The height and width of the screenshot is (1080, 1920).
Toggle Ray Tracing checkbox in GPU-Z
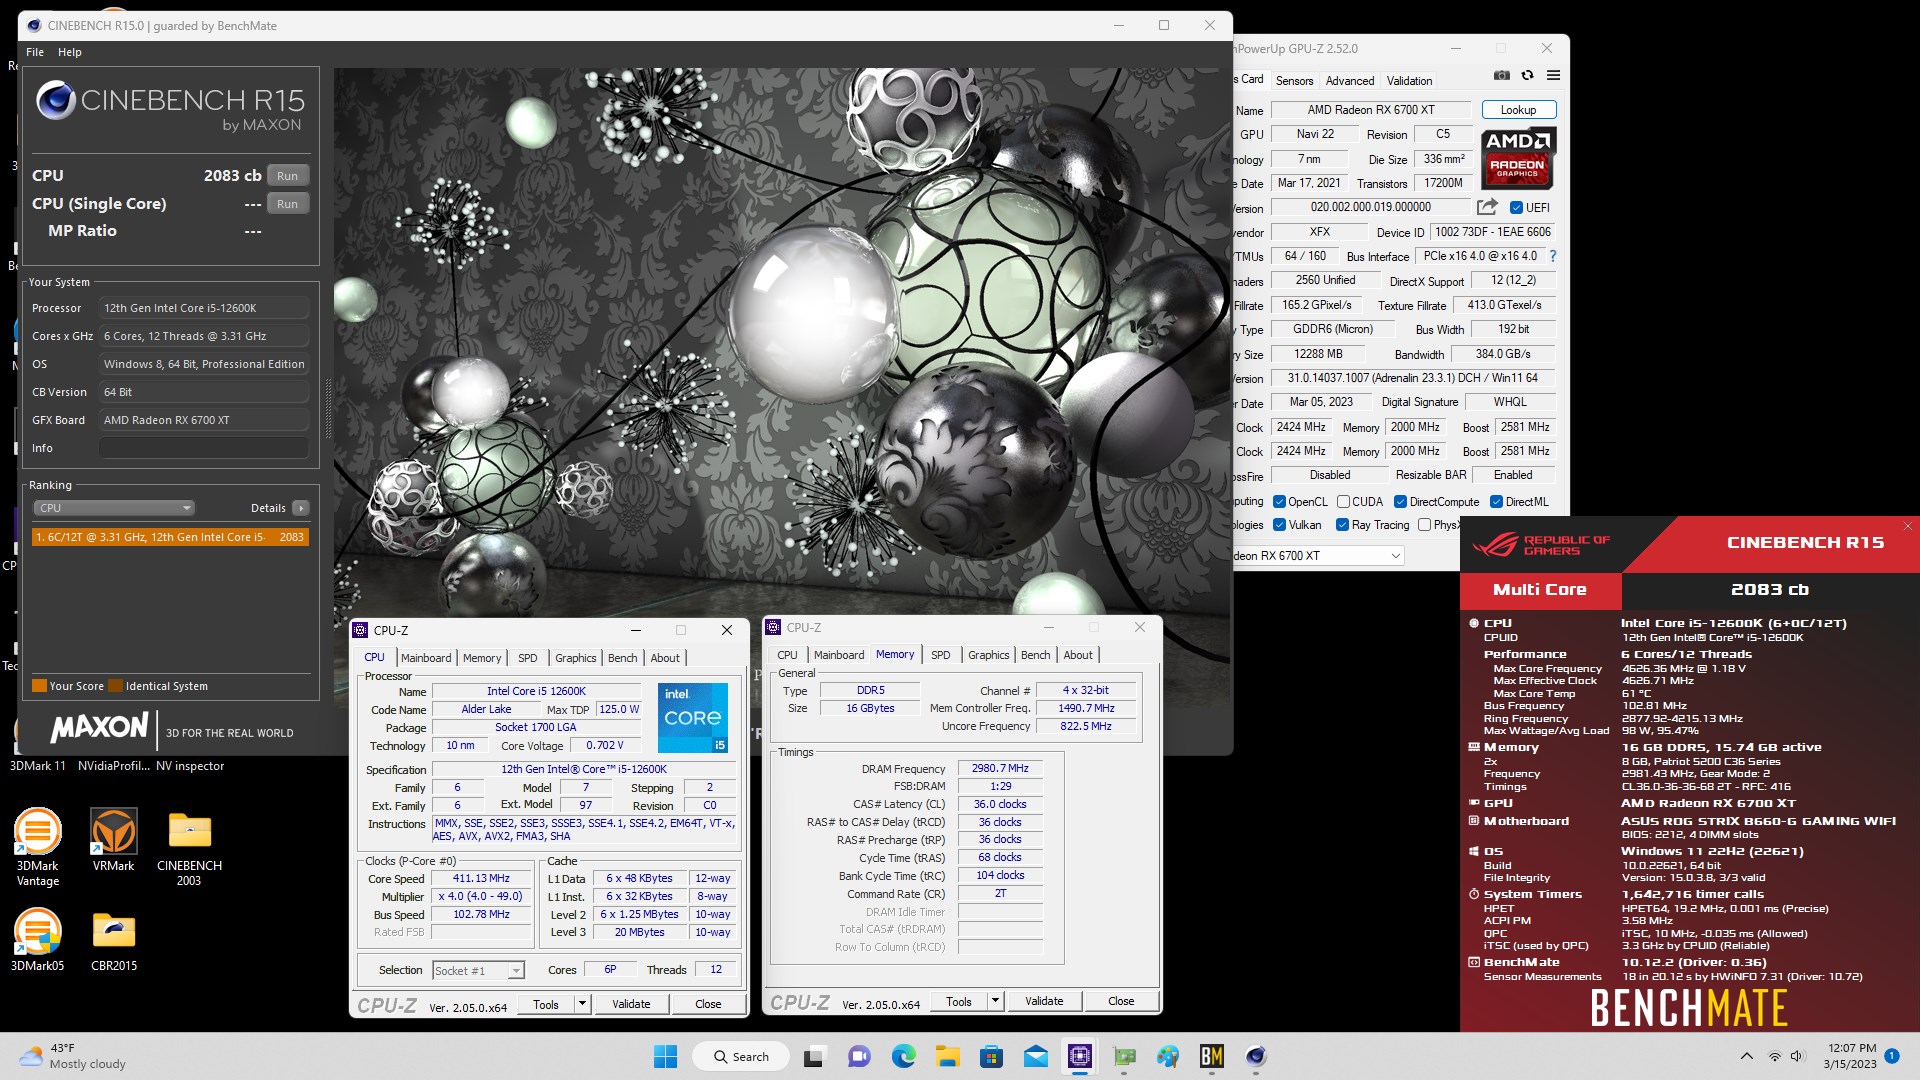click(1342, 525)
